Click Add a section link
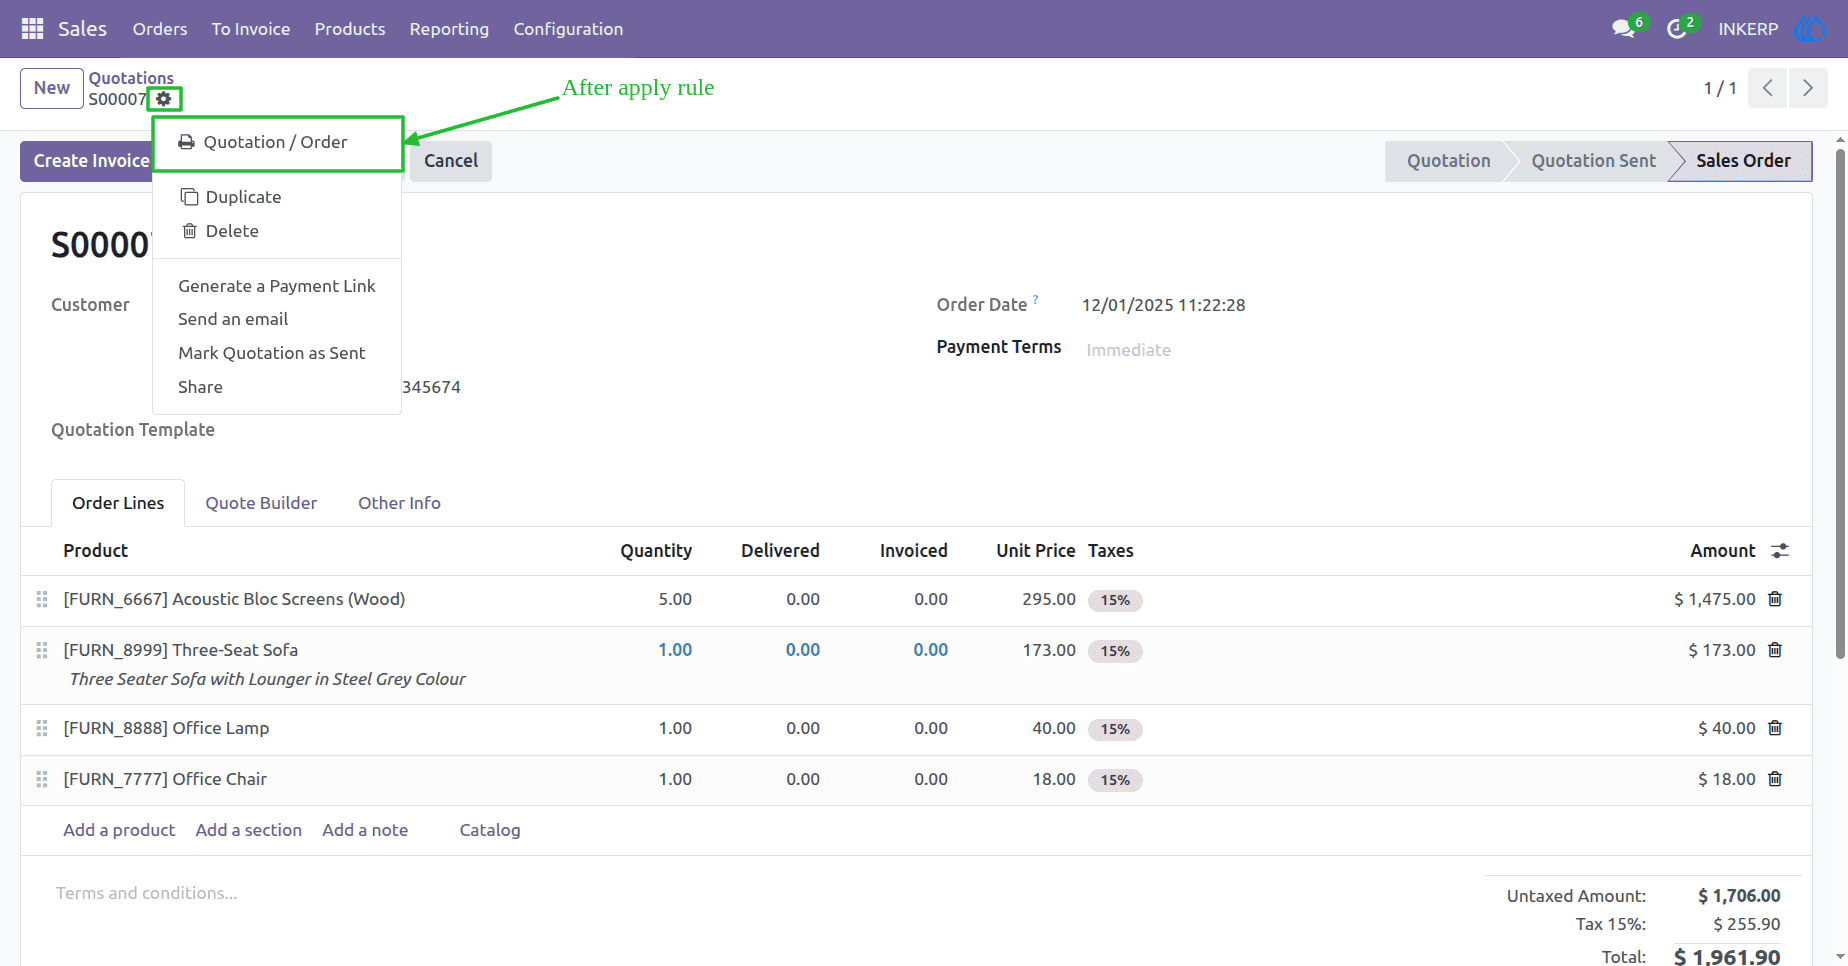1848x966 pixels. tap(249, 830)
